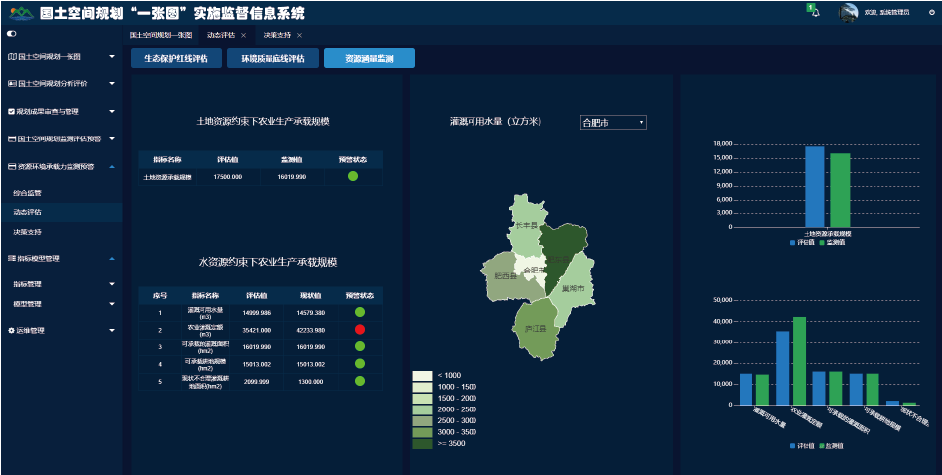Toggle the sidebar collapse switch
This screenshot has width=942, height=475.
coord(12,35)
